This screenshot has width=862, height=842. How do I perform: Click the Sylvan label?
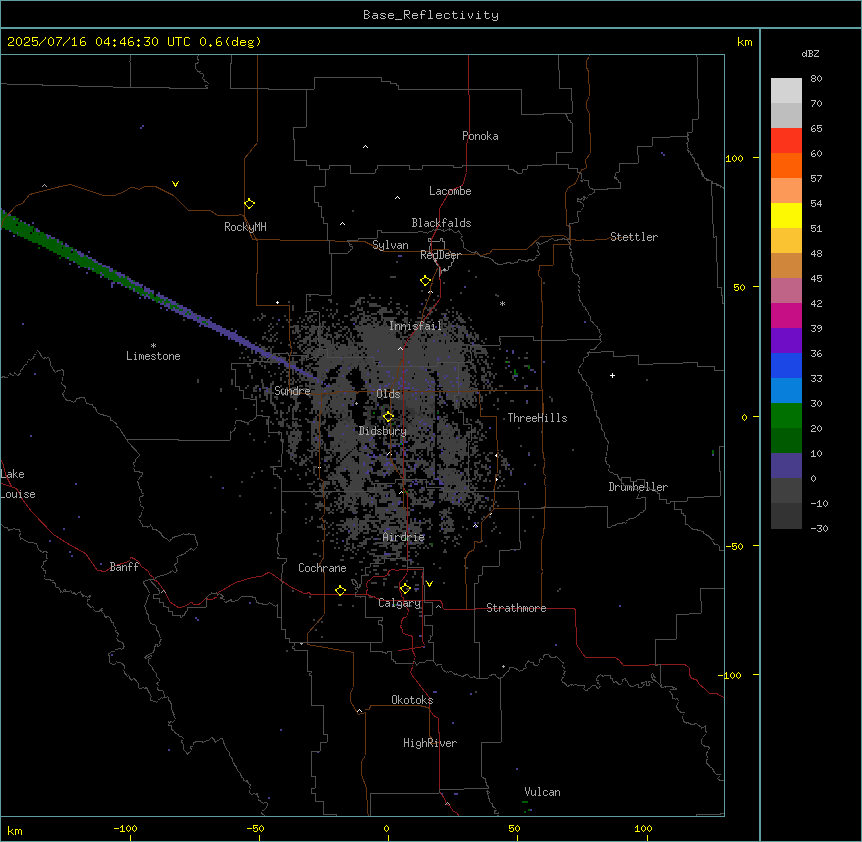pos(390,245)
